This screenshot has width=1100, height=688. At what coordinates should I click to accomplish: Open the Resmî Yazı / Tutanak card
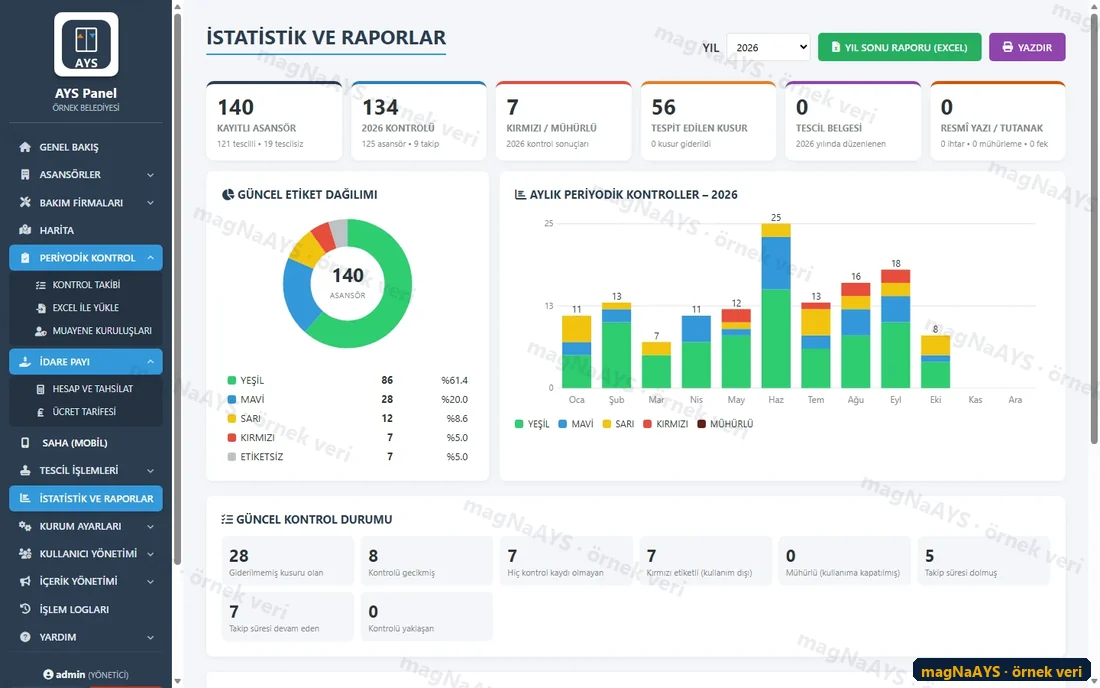pos(998,121)
